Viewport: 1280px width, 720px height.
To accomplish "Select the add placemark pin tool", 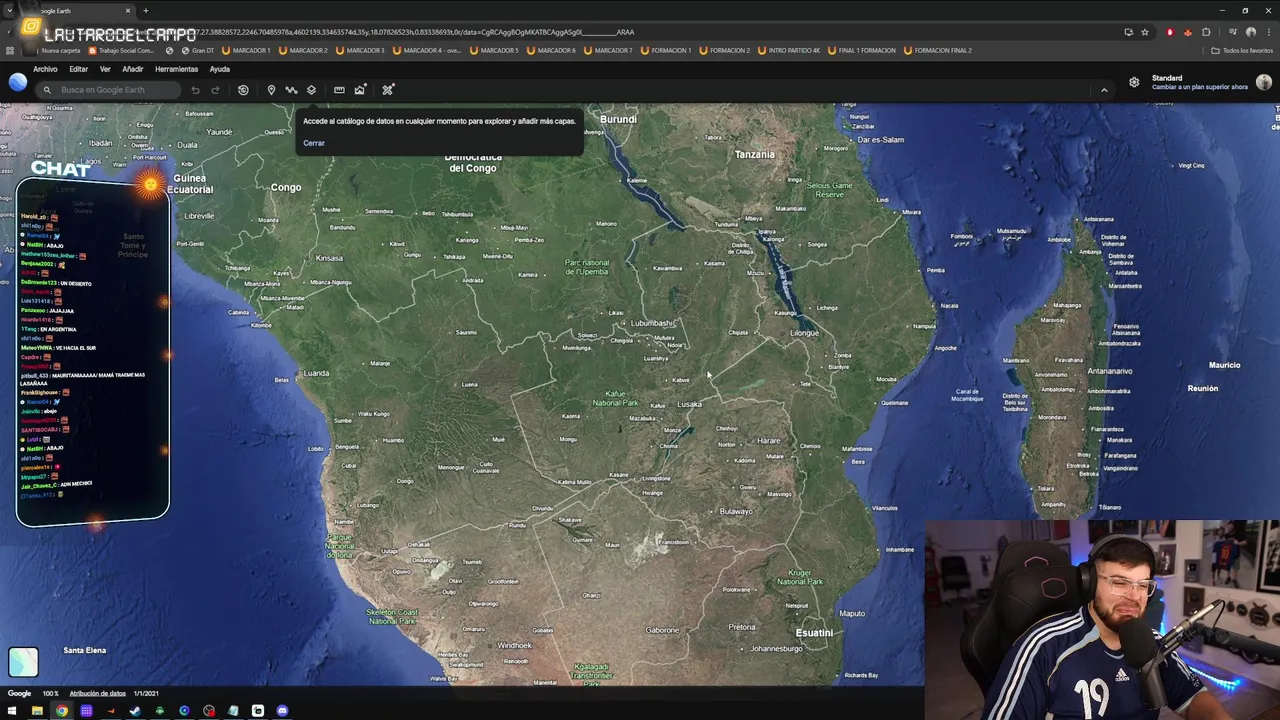I will pyautogui.click(x=271, y=90).
